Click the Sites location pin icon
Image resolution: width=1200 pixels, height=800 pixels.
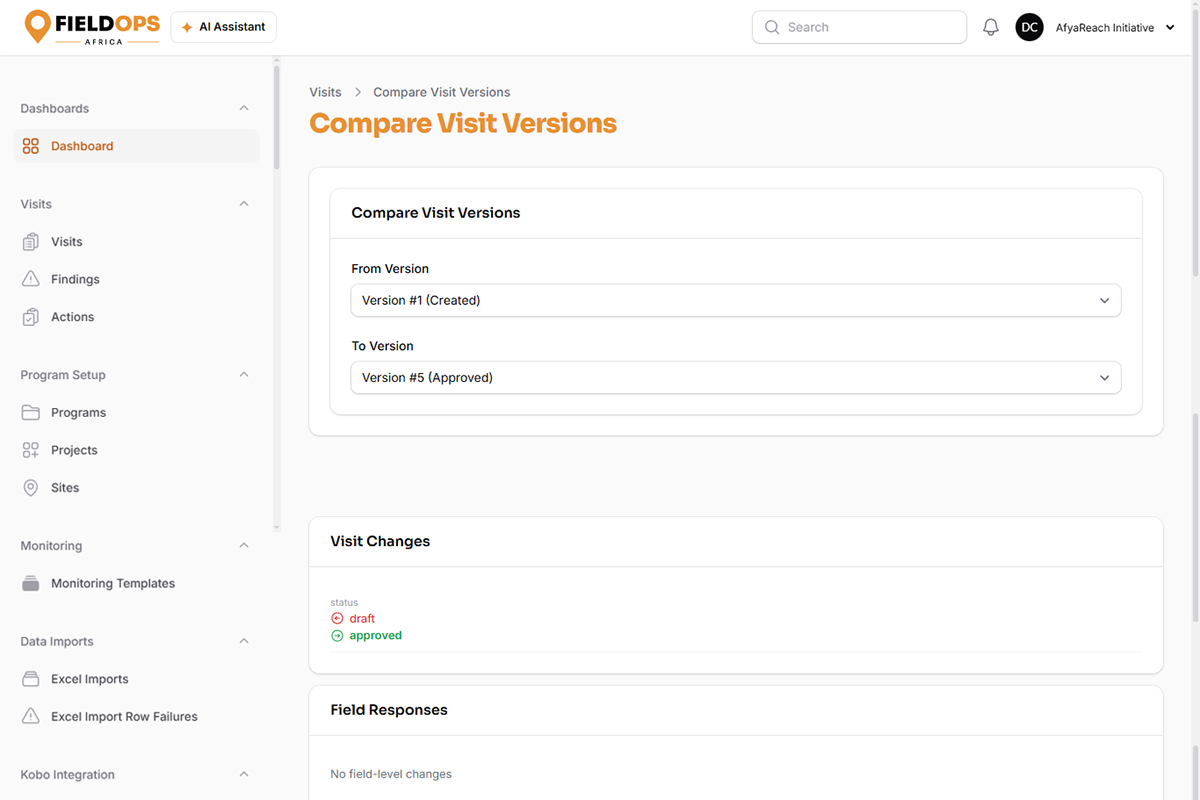pyautogui.click(x=31, y=488)
